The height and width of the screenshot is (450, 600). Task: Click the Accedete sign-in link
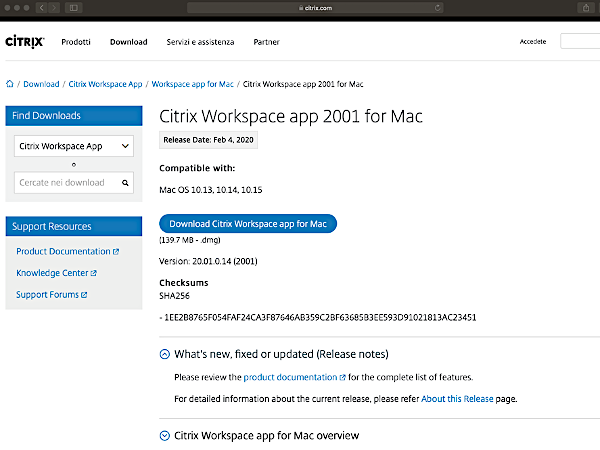(533, 41)
